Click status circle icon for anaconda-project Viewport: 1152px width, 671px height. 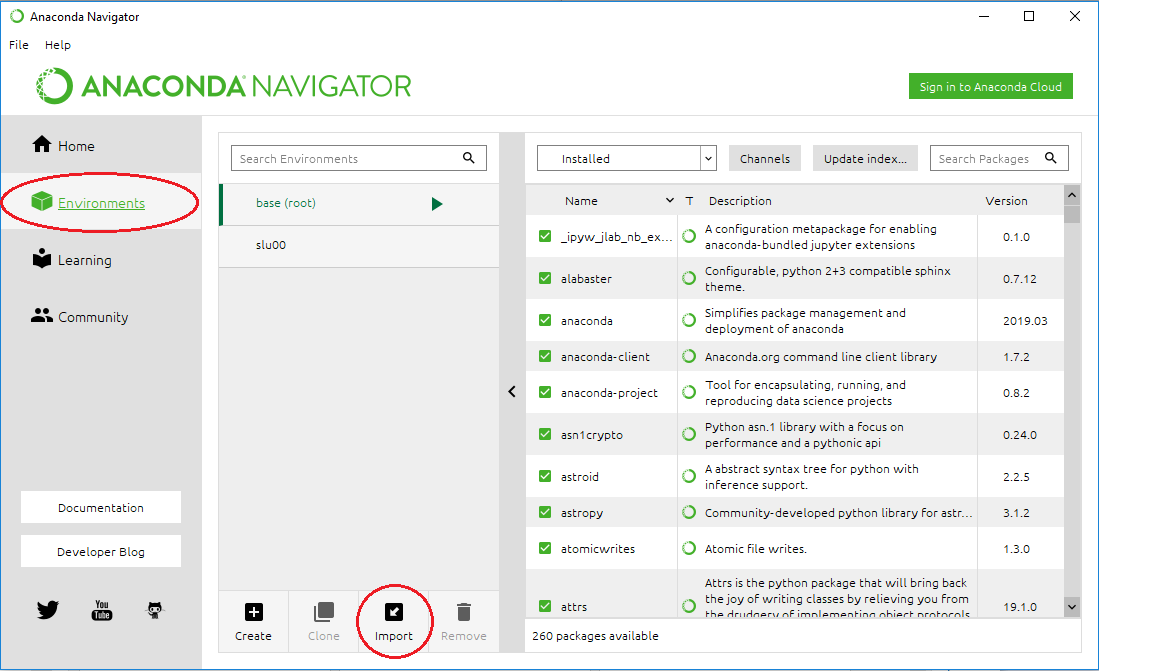689,392
